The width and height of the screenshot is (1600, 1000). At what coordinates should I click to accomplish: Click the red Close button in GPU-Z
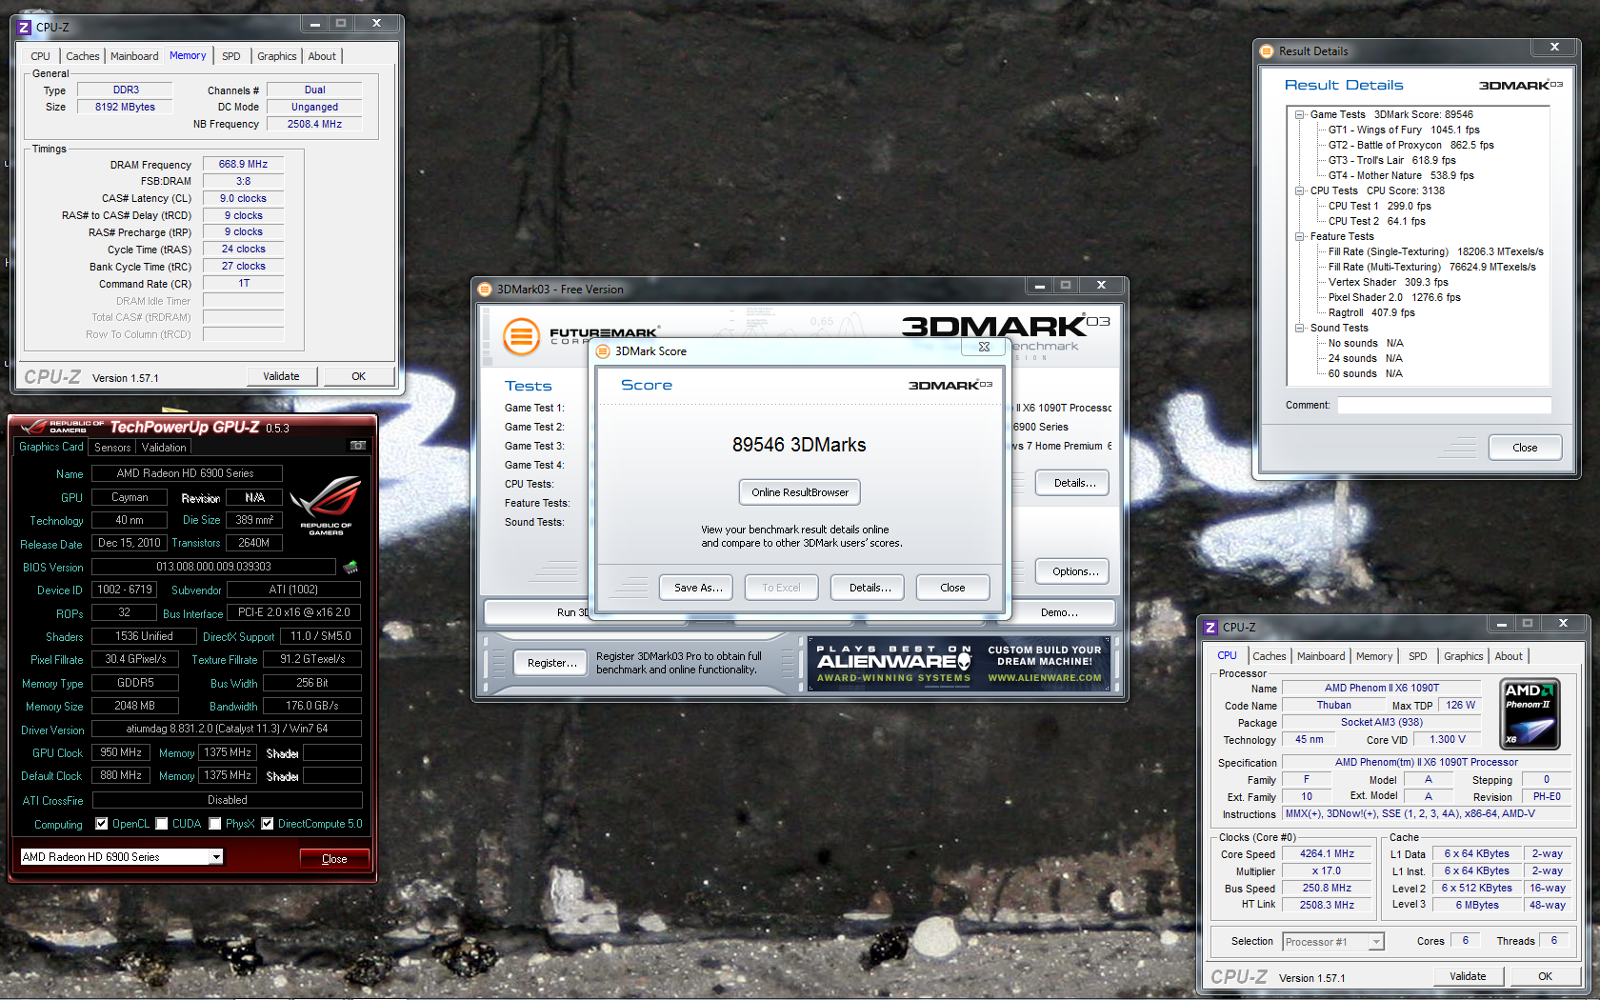[x=334, y=859]
